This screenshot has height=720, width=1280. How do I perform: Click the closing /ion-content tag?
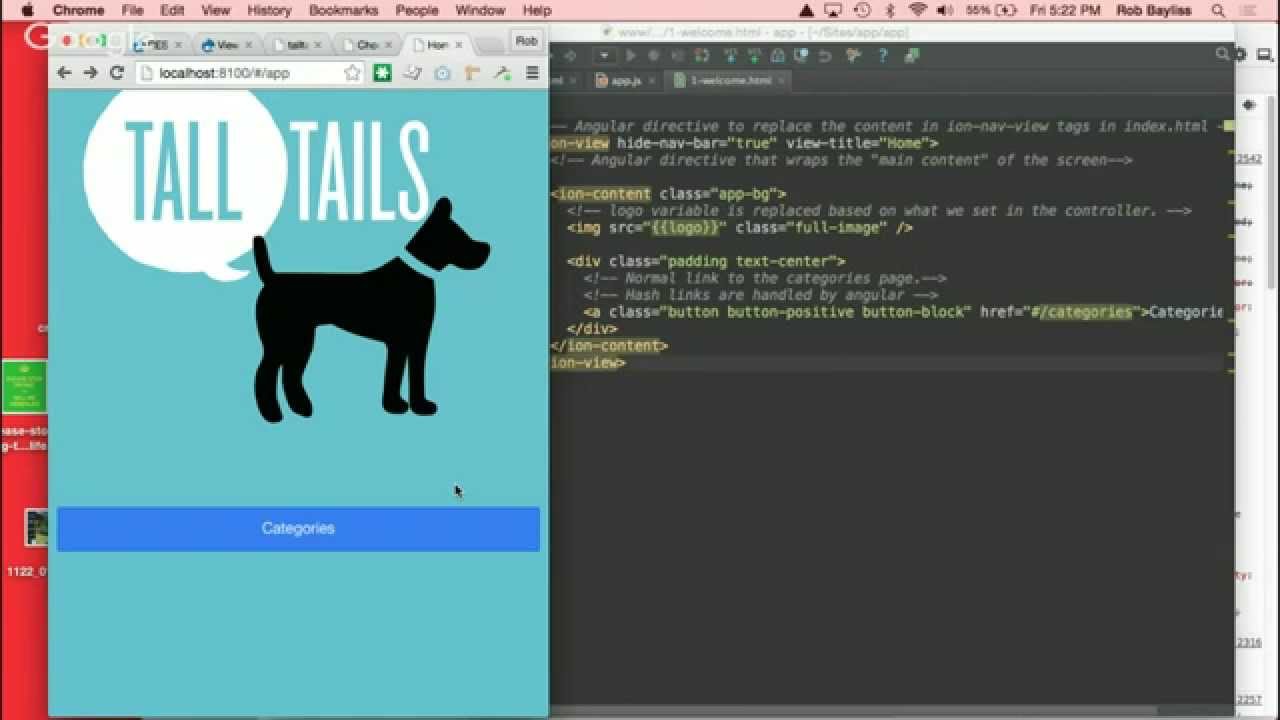[x=609, y=346]
